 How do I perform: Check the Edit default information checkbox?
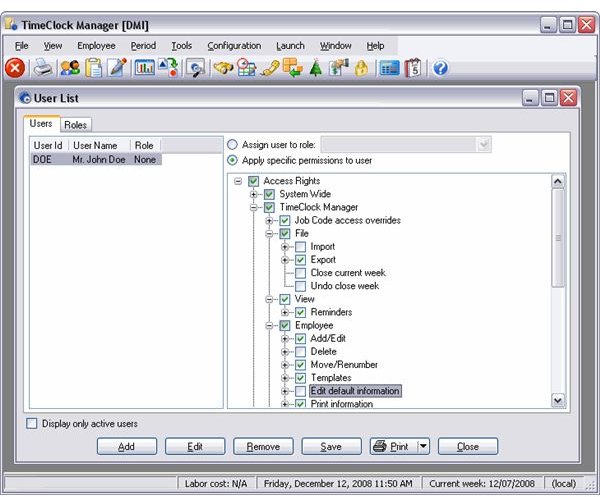(300, 391)
